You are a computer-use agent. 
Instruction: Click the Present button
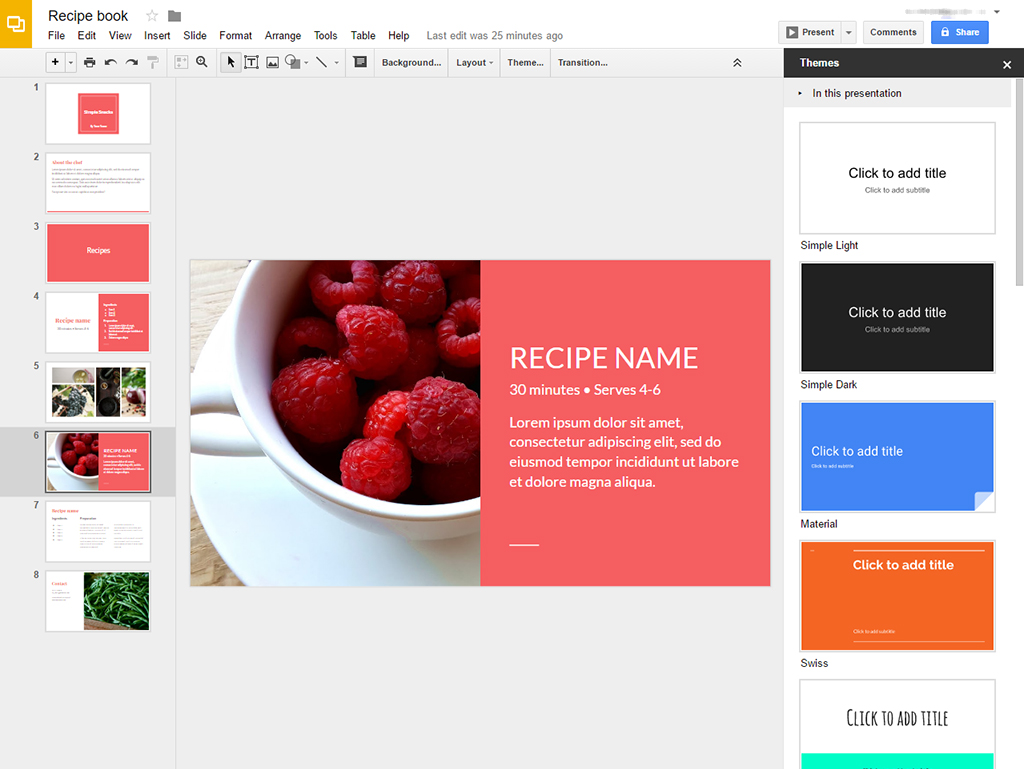(812, 32)
